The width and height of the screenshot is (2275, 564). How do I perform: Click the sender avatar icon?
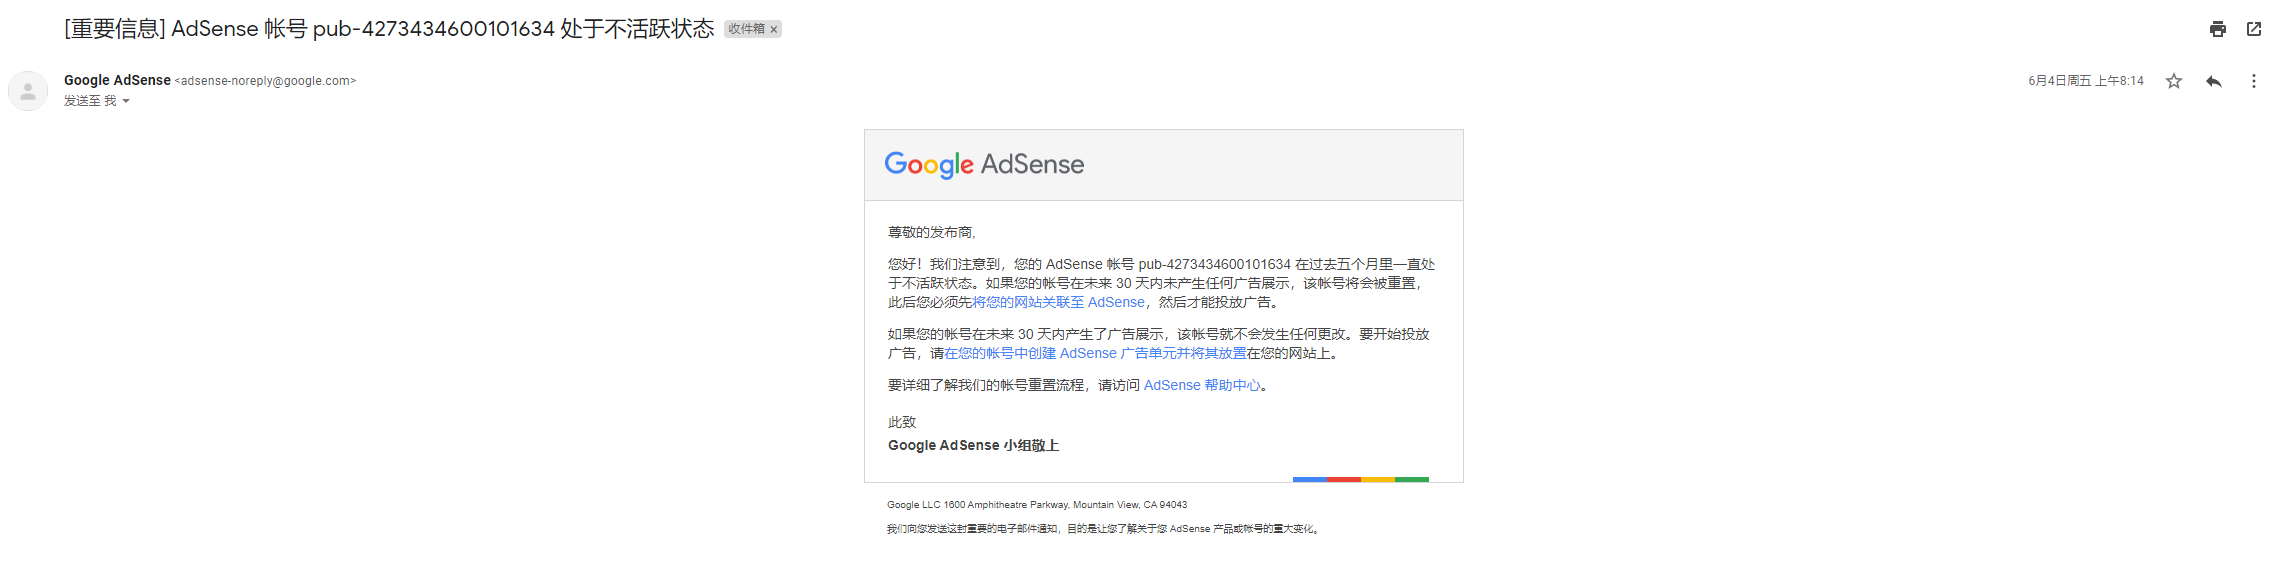point(28,91)
